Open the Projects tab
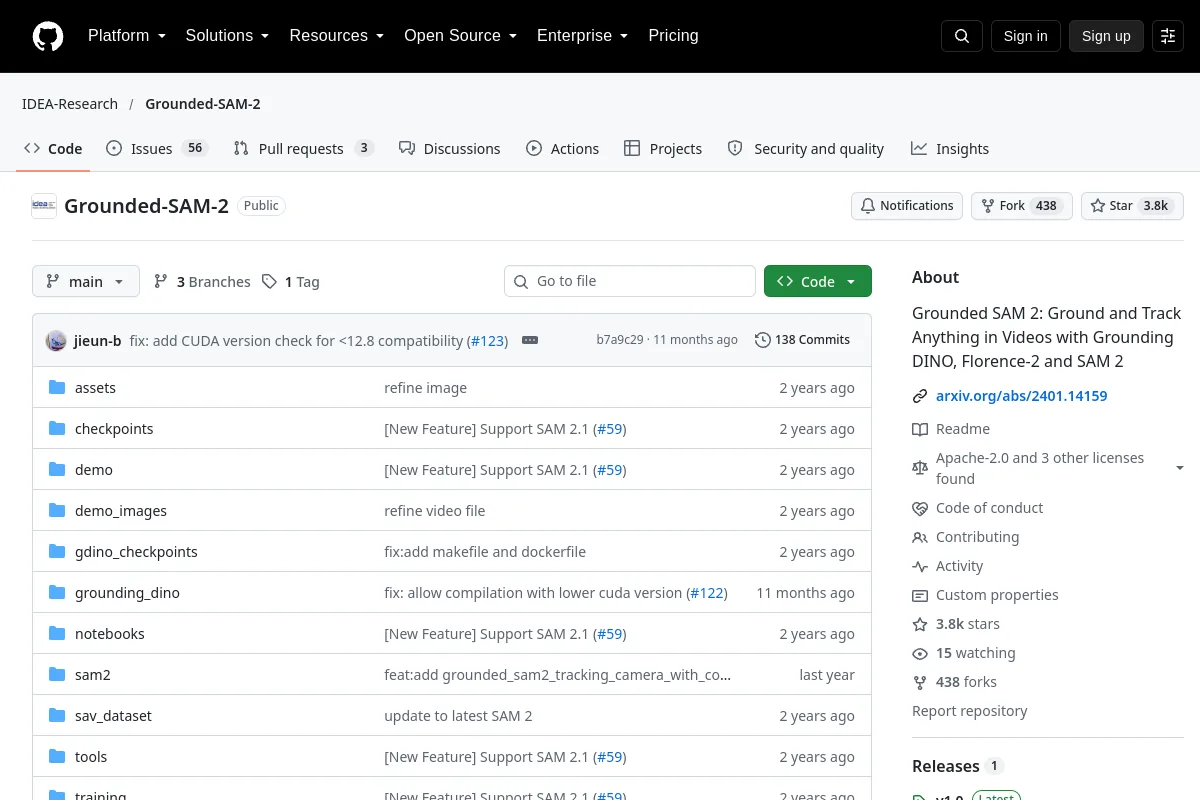Screen dimensions: 1200x800 click(x=663, y=148)
